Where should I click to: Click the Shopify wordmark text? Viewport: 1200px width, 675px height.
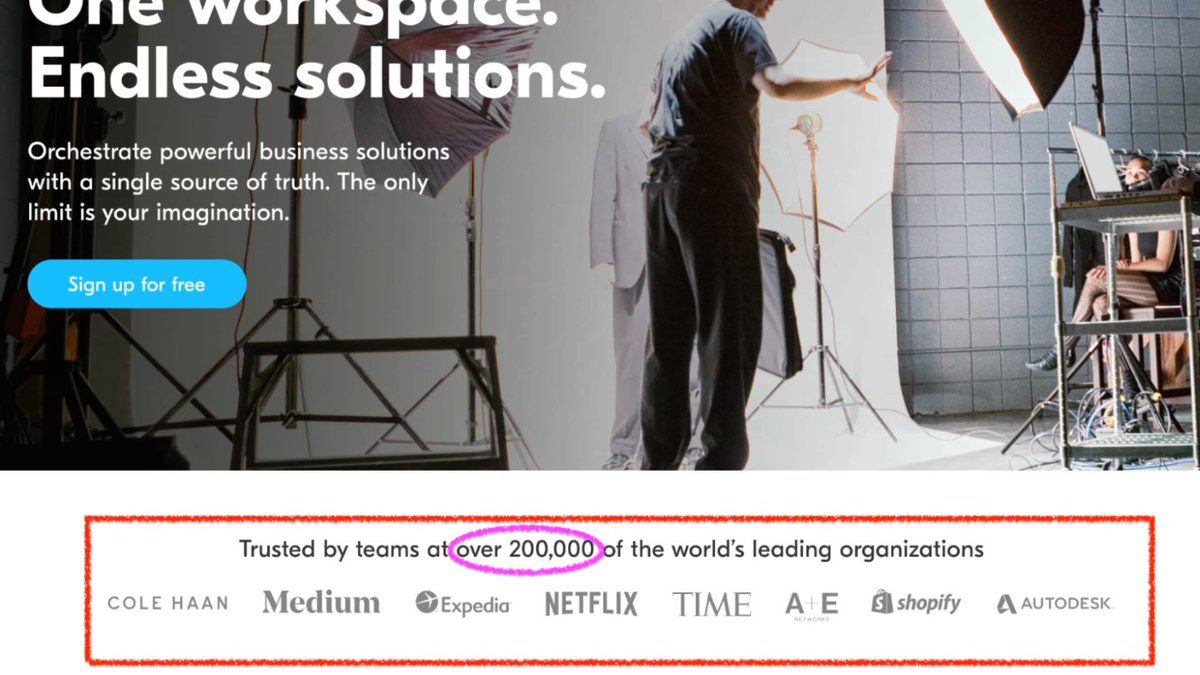[928, 603]
